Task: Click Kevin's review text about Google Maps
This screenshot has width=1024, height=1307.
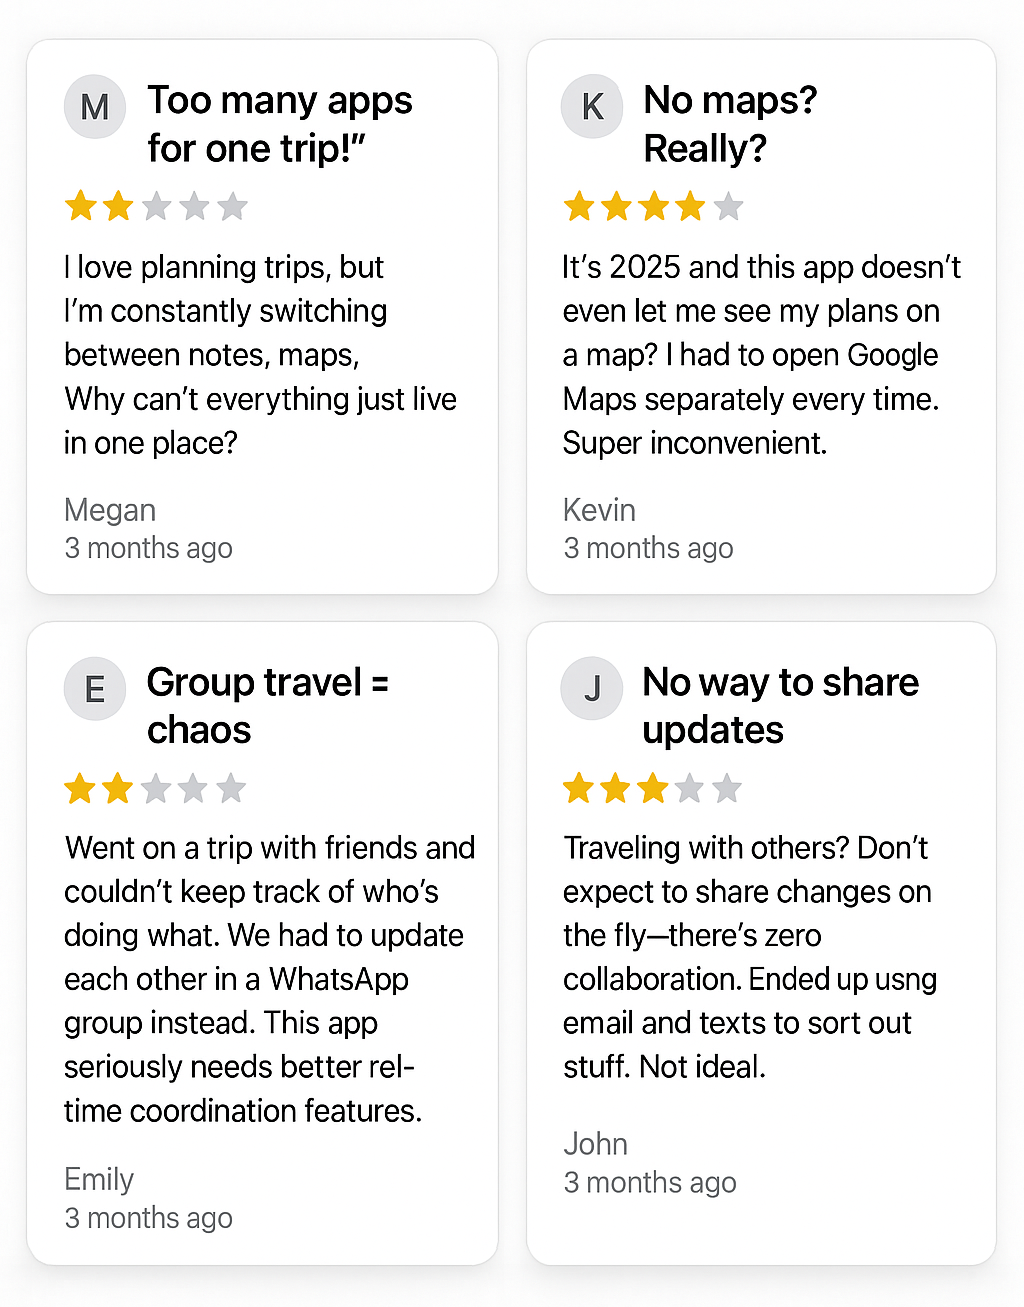Action: (x=761, y=355)
